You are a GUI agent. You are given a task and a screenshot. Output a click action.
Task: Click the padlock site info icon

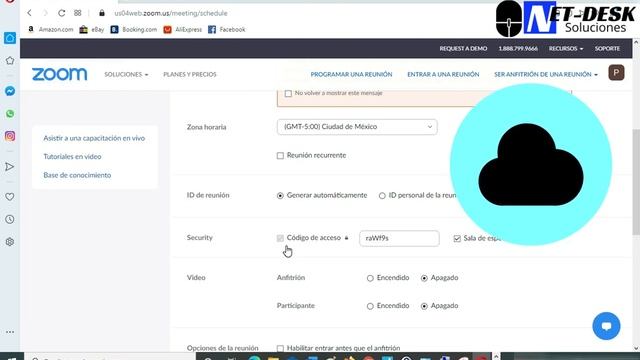tap(102, 13)
